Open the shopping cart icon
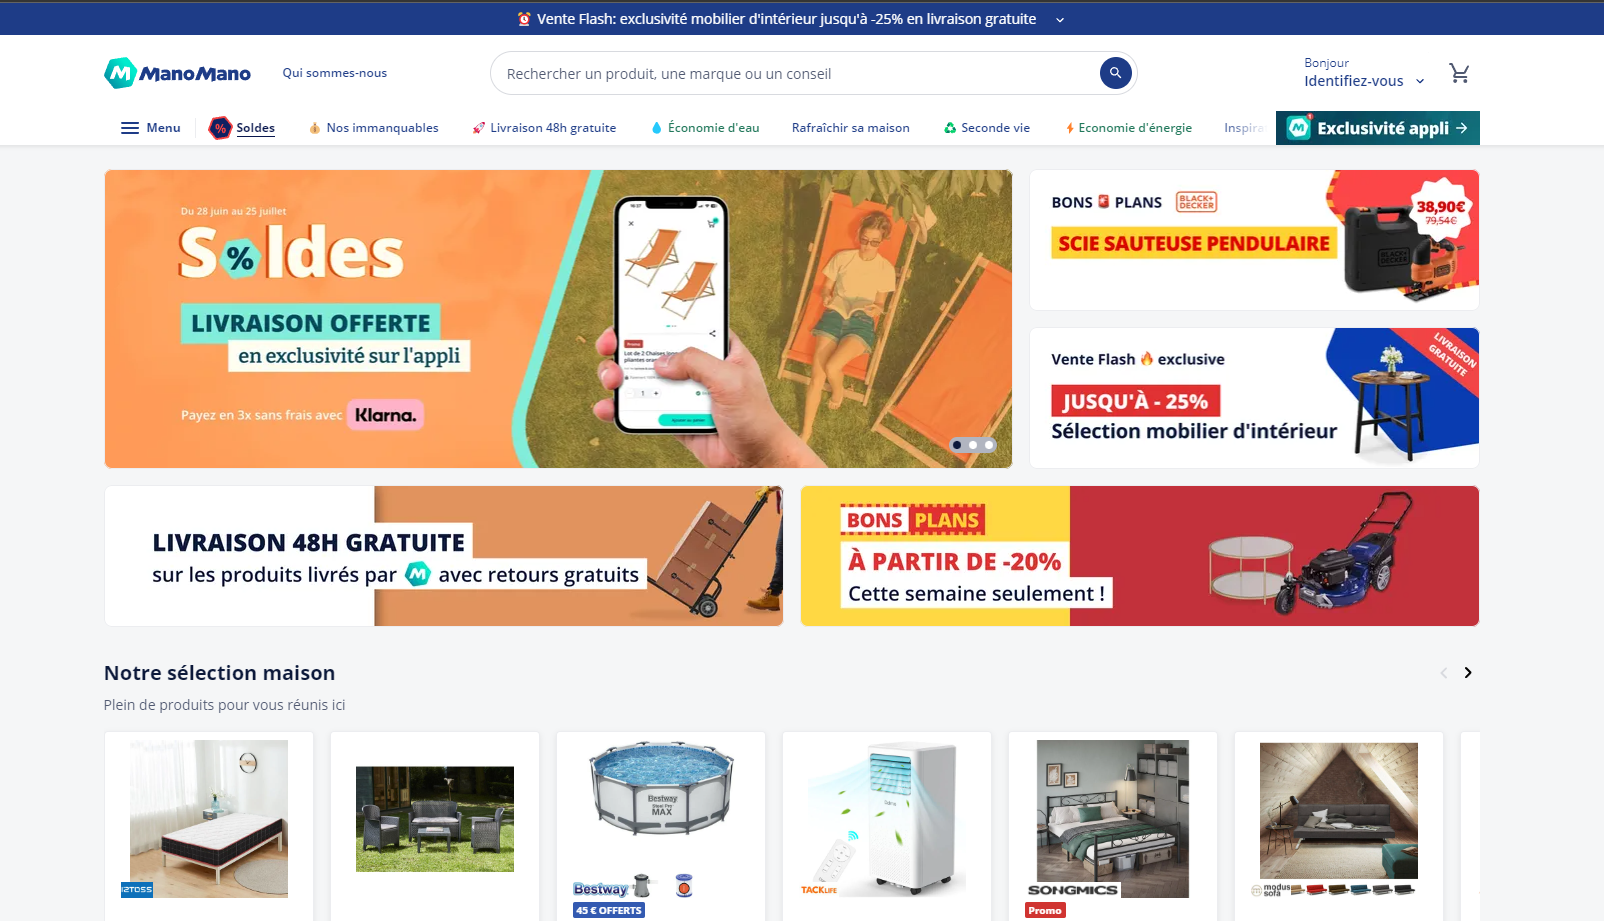The height and width of the screenshot is (921, 1604). click(x=1459, y=73)
